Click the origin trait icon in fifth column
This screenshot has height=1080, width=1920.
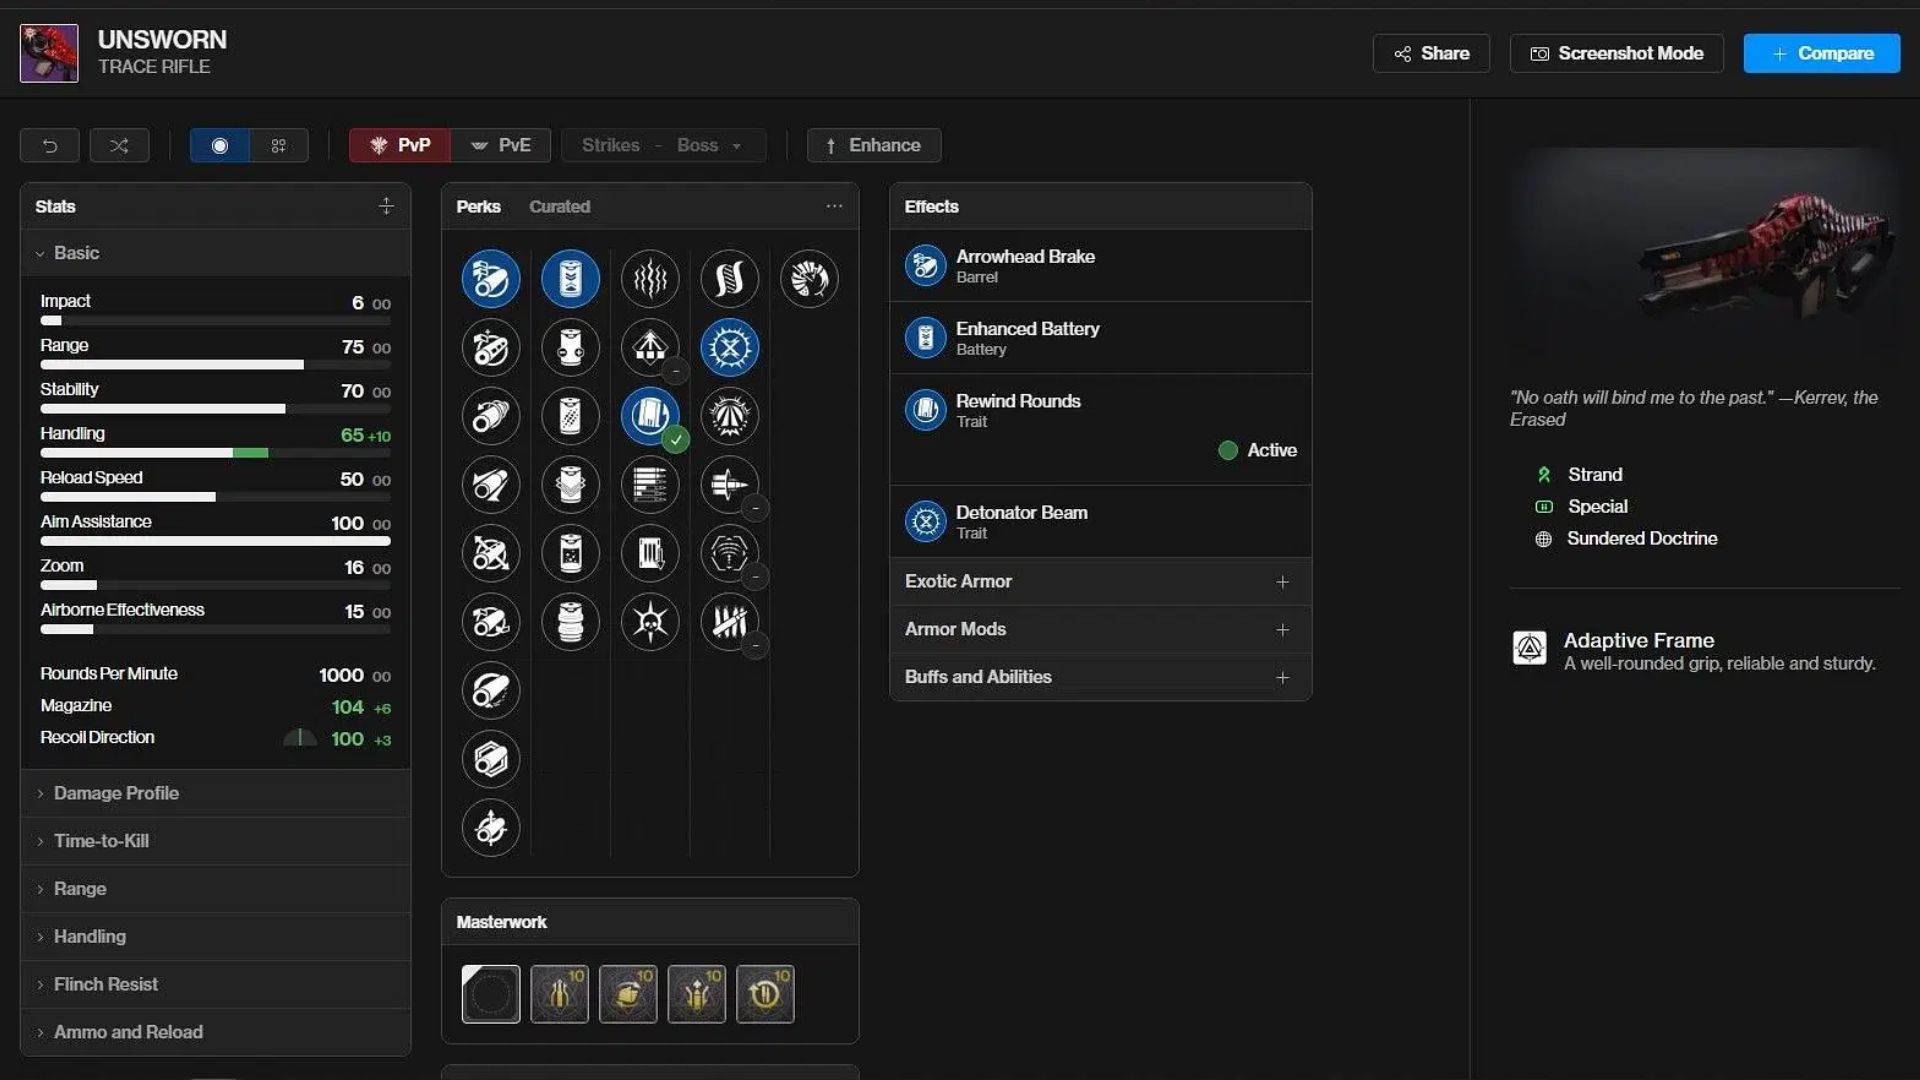(809, 279)
